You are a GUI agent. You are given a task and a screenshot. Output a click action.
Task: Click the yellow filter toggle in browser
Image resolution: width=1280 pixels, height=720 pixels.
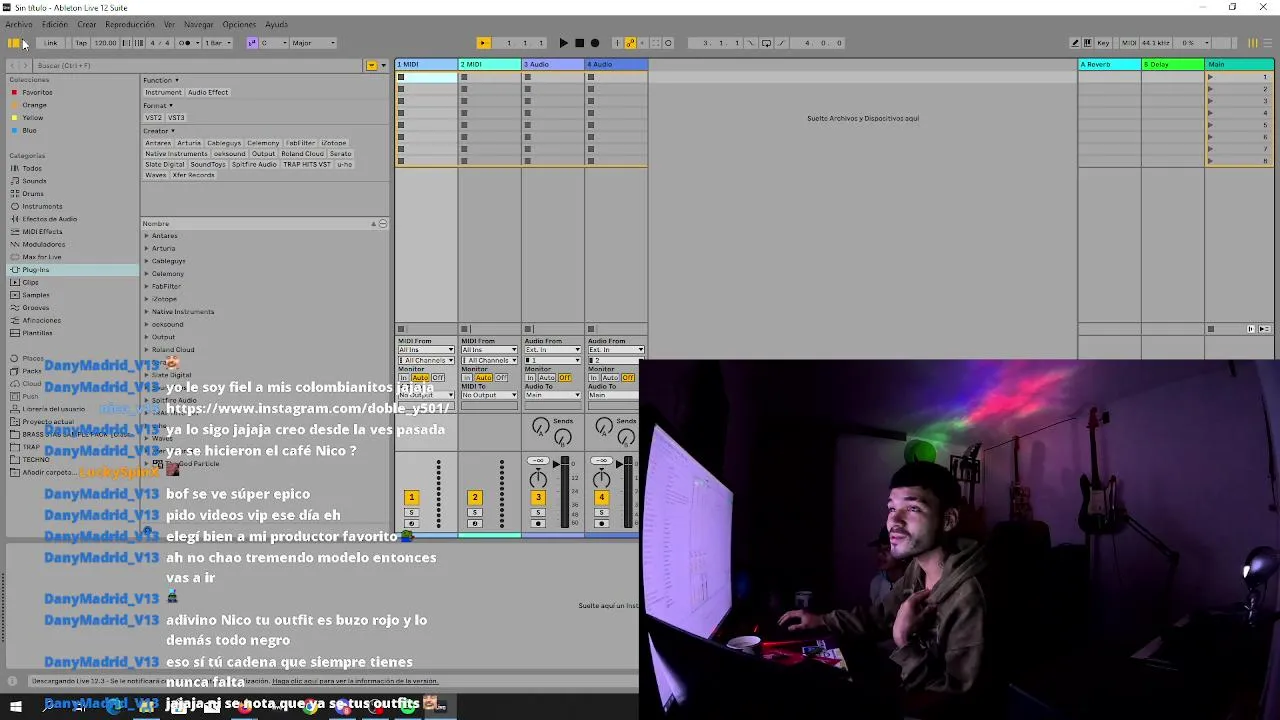[x=371, y=65]
